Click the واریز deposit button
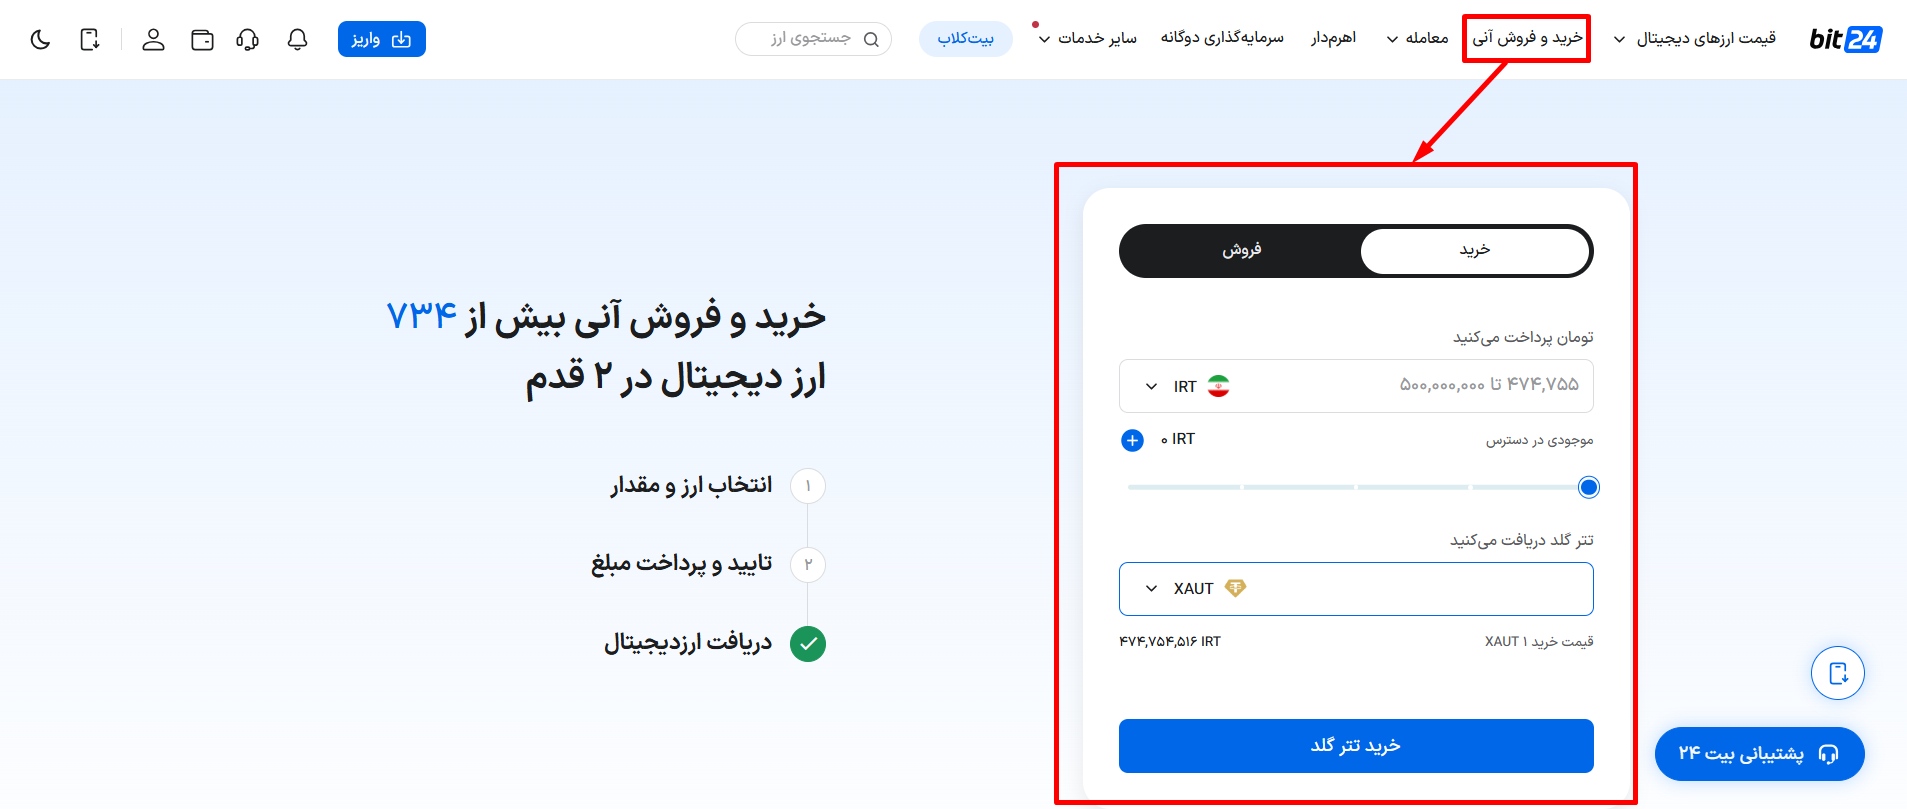Image resolution: width=1907 pixels, height=809 pixels. pyautogui.click(x=382, y=39)
